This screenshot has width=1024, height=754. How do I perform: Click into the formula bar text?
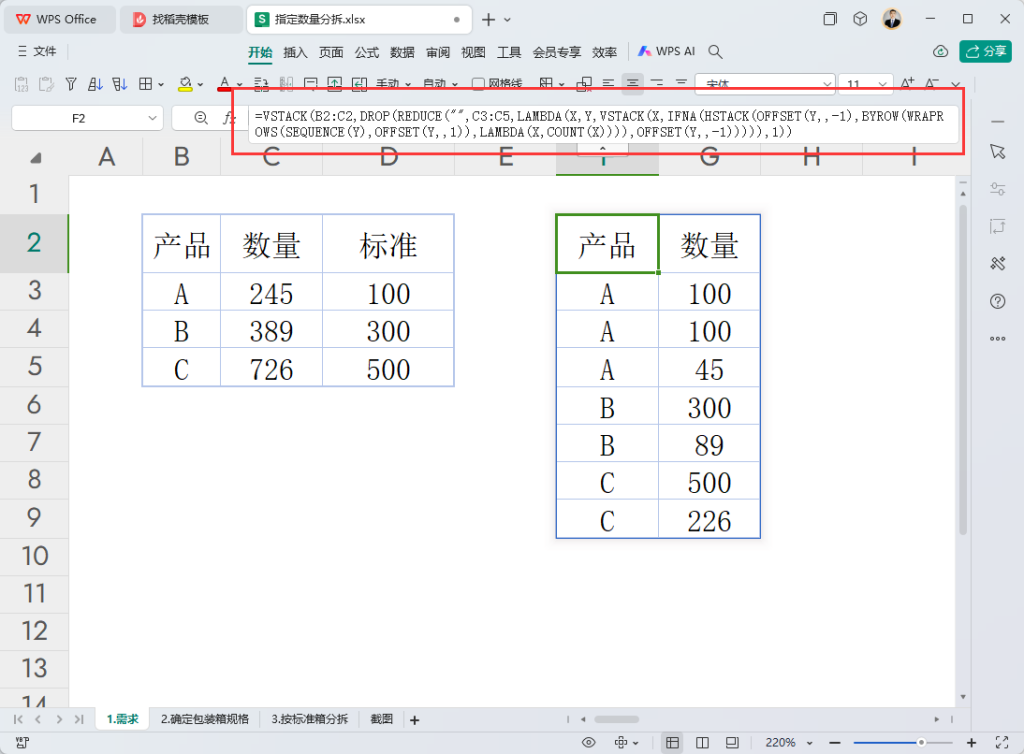(603, 124)
